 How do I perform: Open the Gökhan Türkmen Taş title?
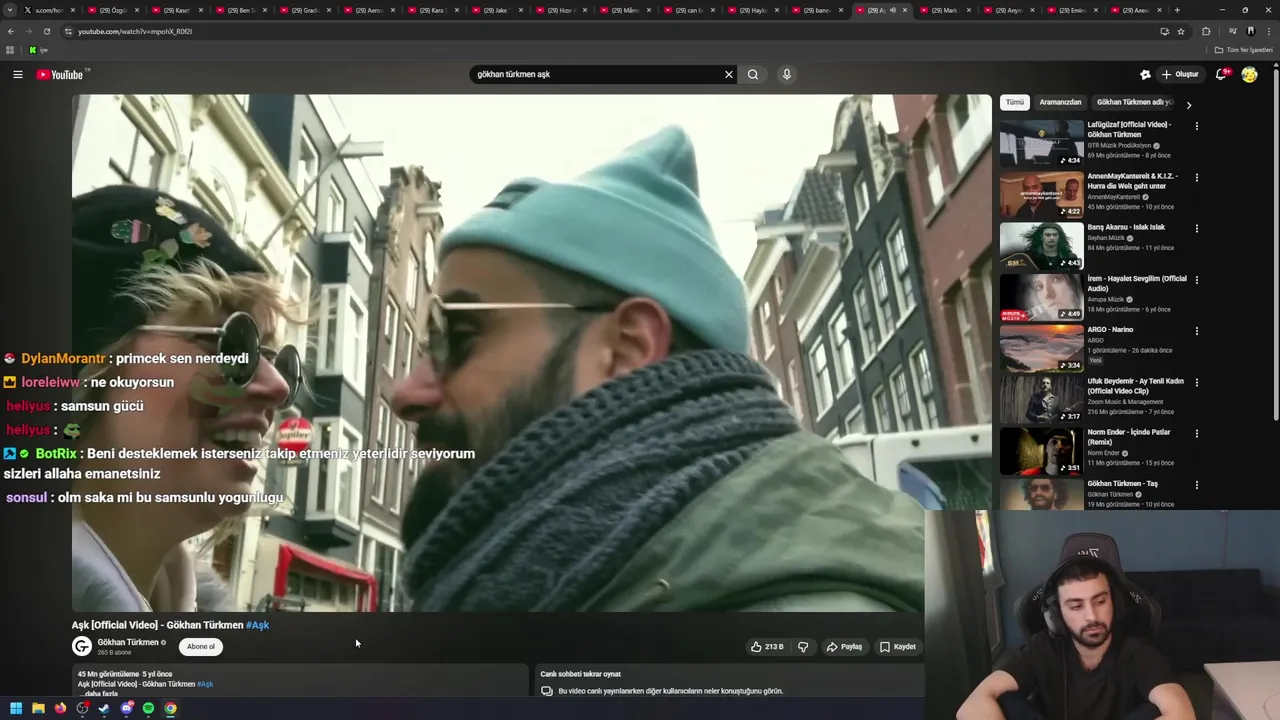tap(1122, 484)
